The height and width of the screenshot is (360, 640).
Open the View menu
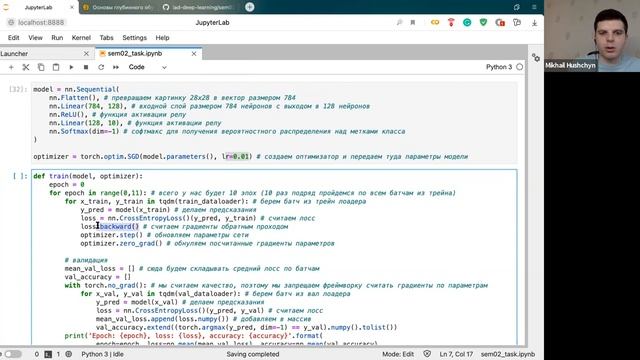click(x=36, y=38)
